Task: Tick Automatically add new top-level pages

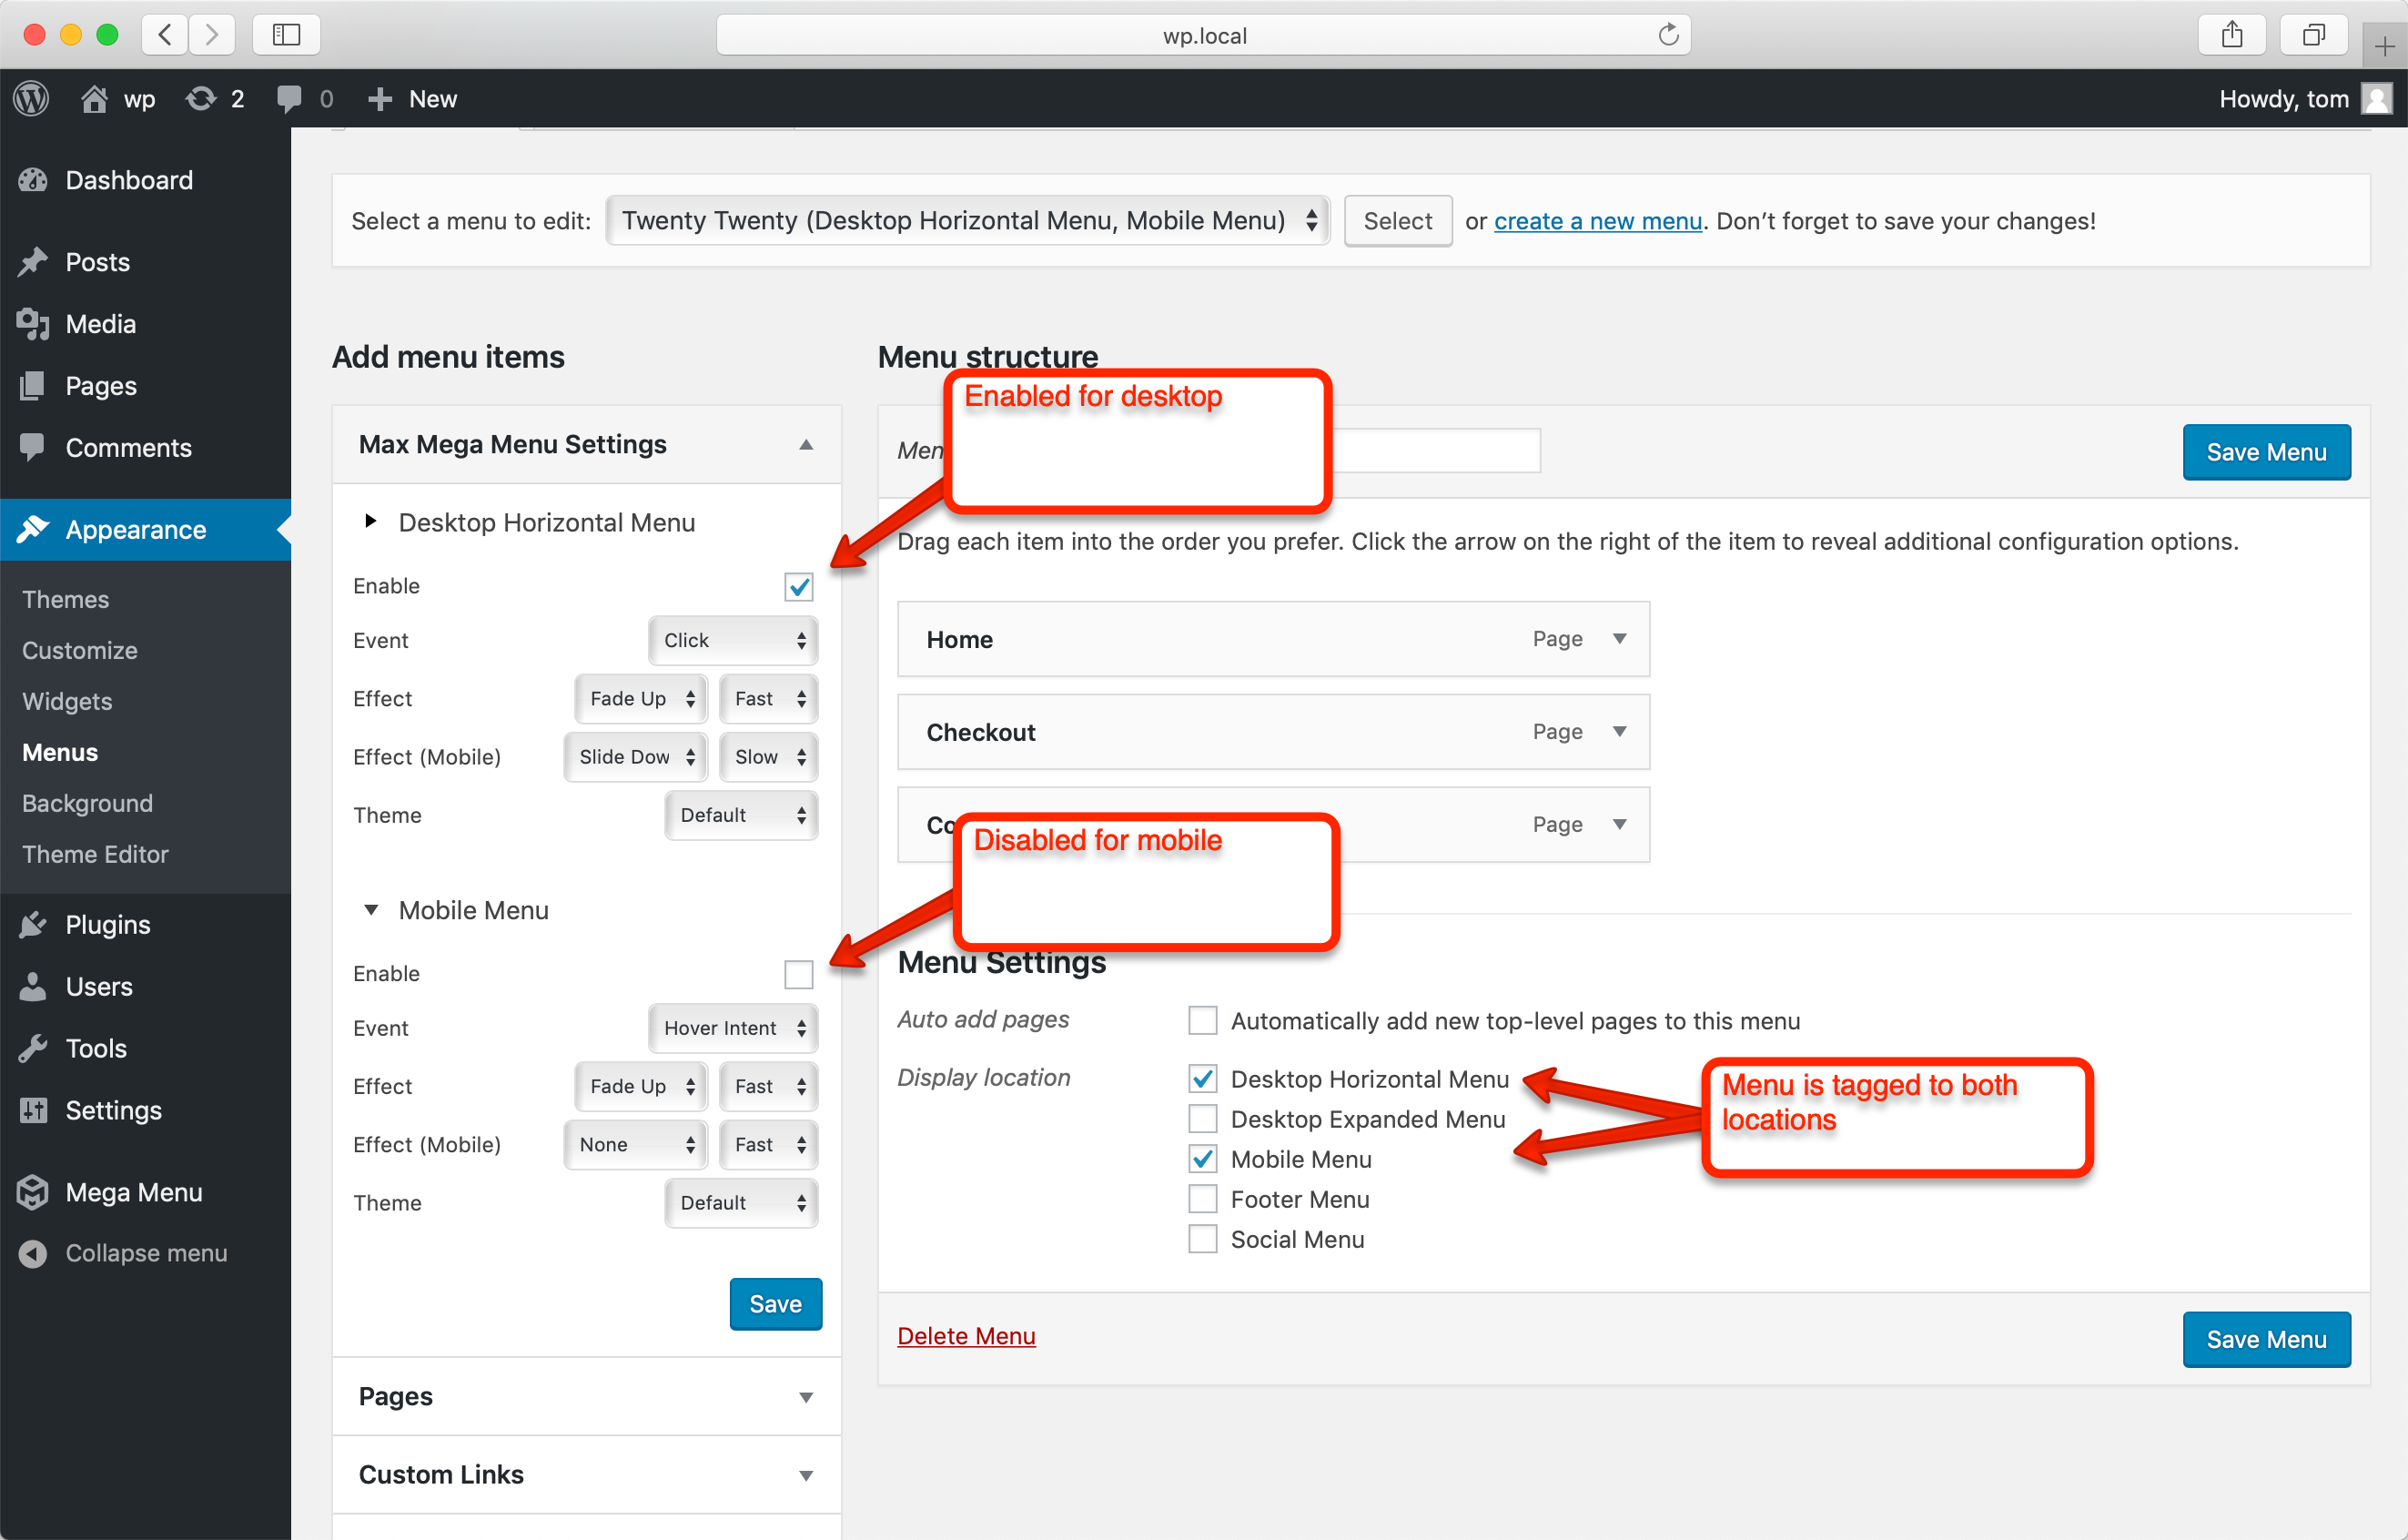Action: tap(1202, 1020)
